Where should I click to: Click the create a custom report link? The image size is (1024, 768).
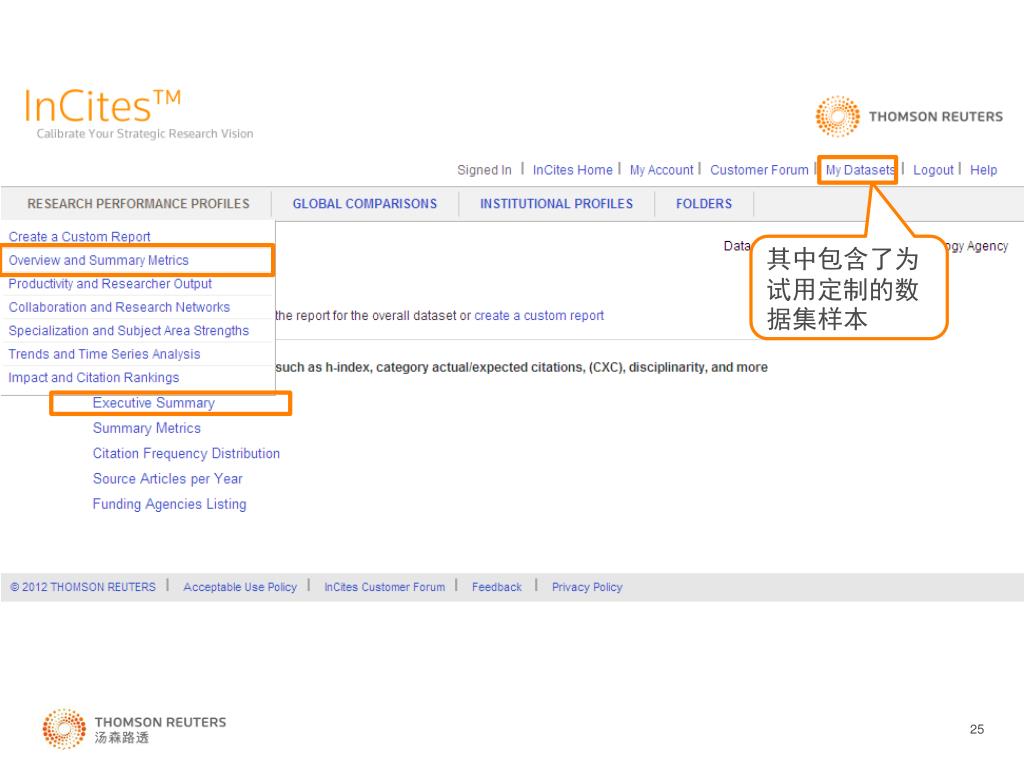(x=539, y=315)
